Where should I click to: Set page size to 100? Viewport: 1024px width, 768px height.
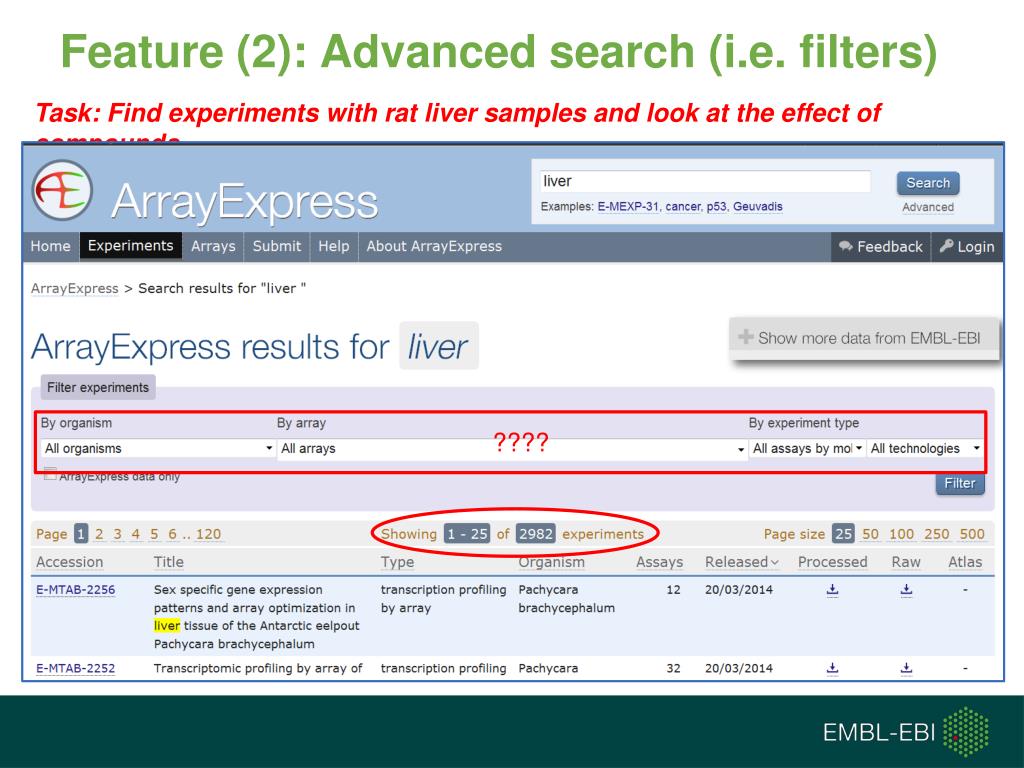click(x=901, y=534)
